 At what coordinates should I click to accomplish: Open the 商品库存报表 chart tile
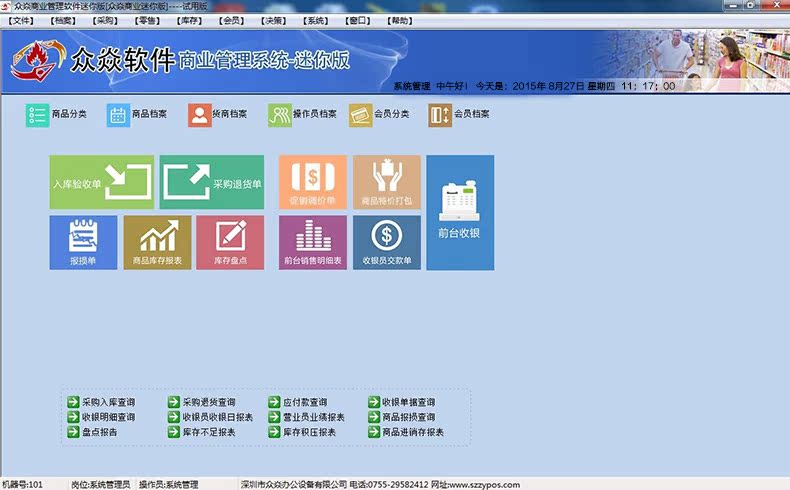tap(157, 243)
